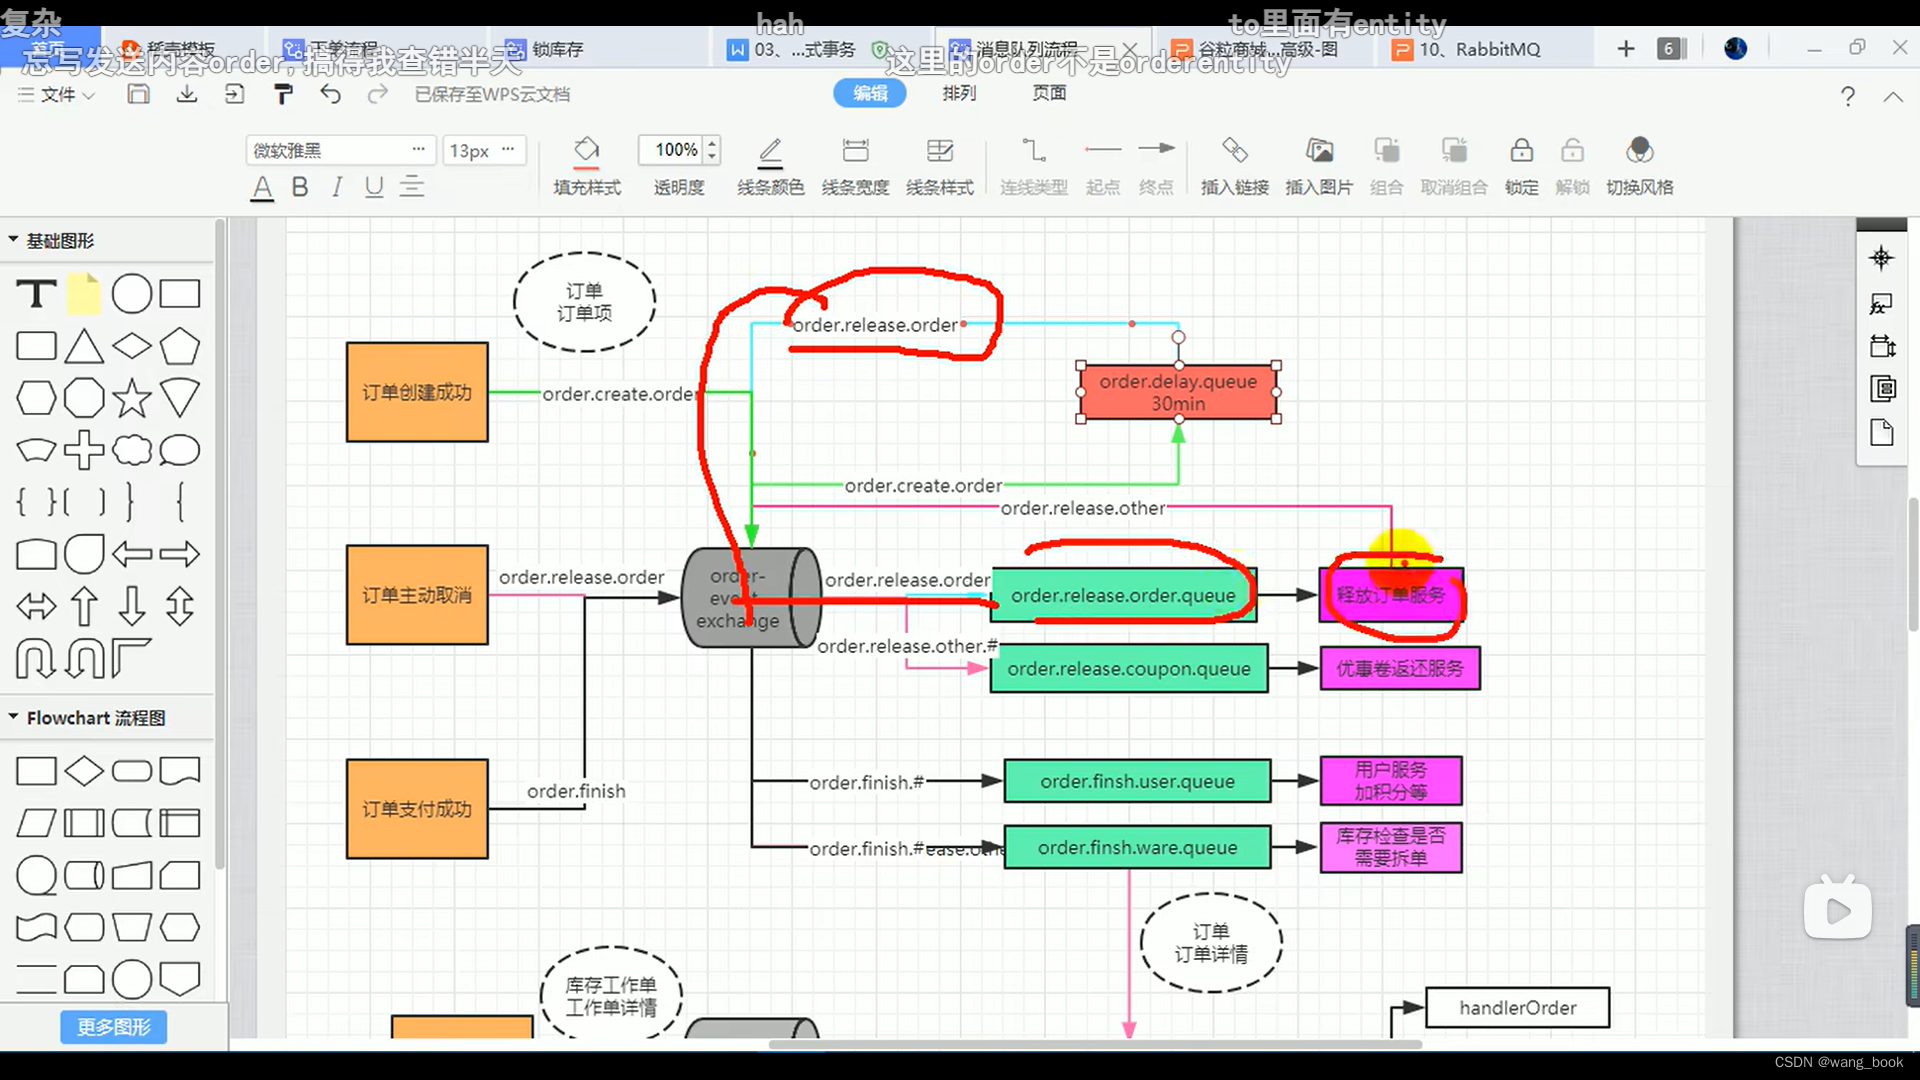The image size is (1920, 1080).
Task: Open the help question mark icon
Action: tap(1848, 96)
